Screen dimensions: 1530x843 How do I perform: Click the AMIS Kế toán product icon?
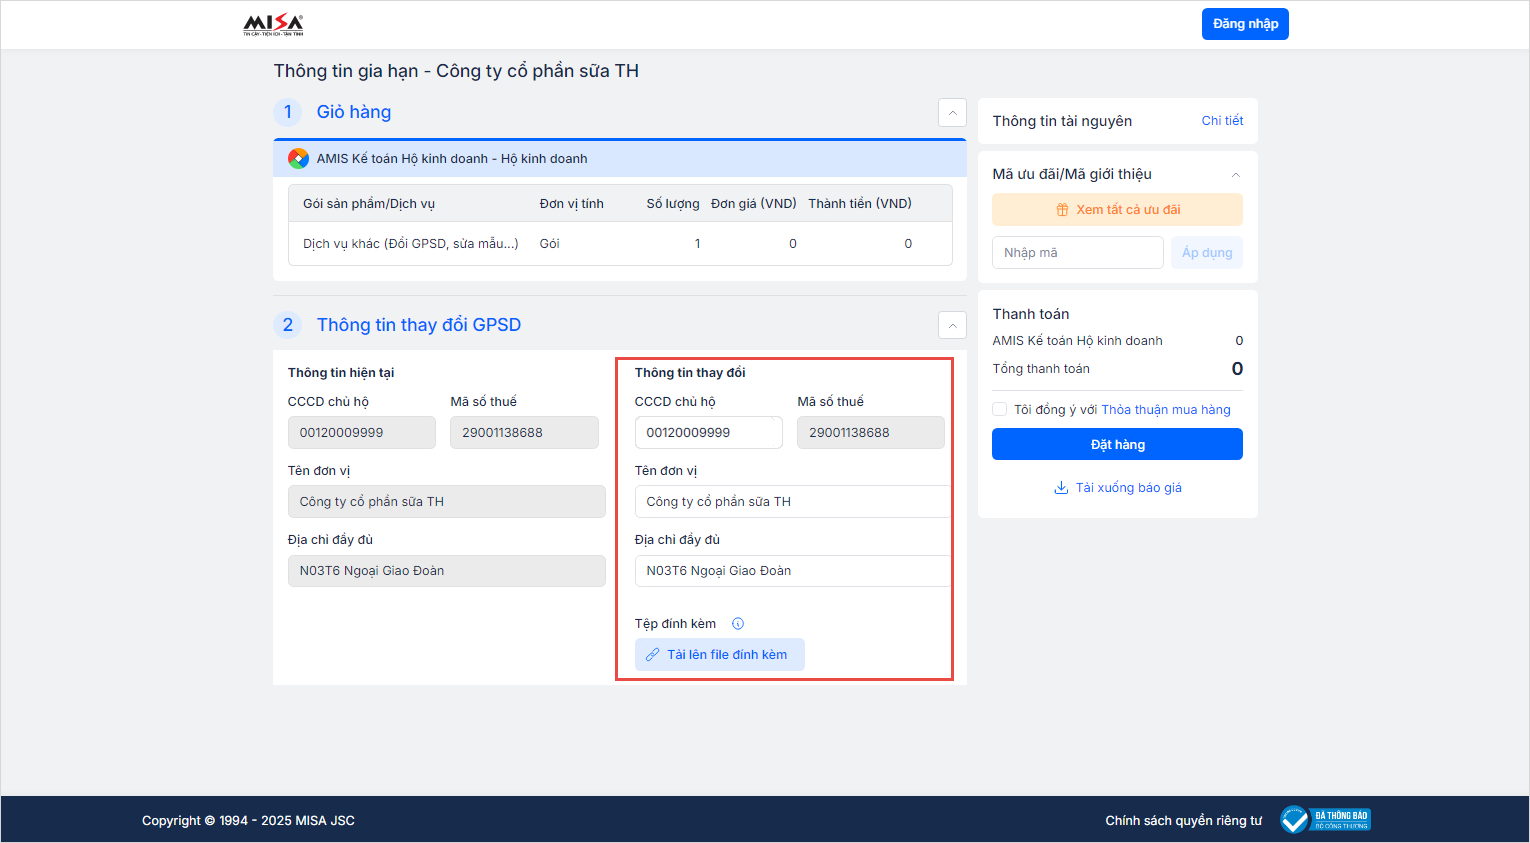(298, 158)
